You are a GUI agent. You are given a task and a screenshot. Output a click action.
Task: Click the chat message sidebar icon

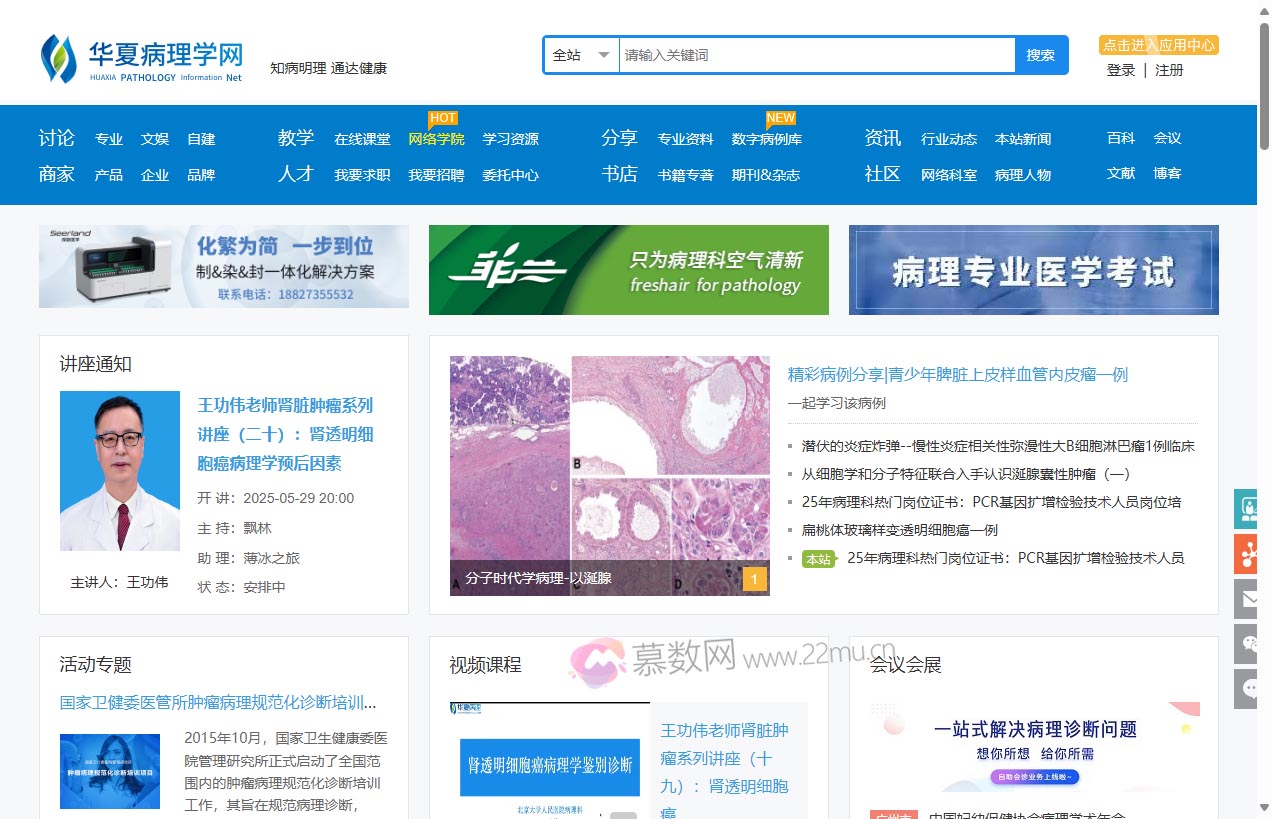click(1246, 687)
